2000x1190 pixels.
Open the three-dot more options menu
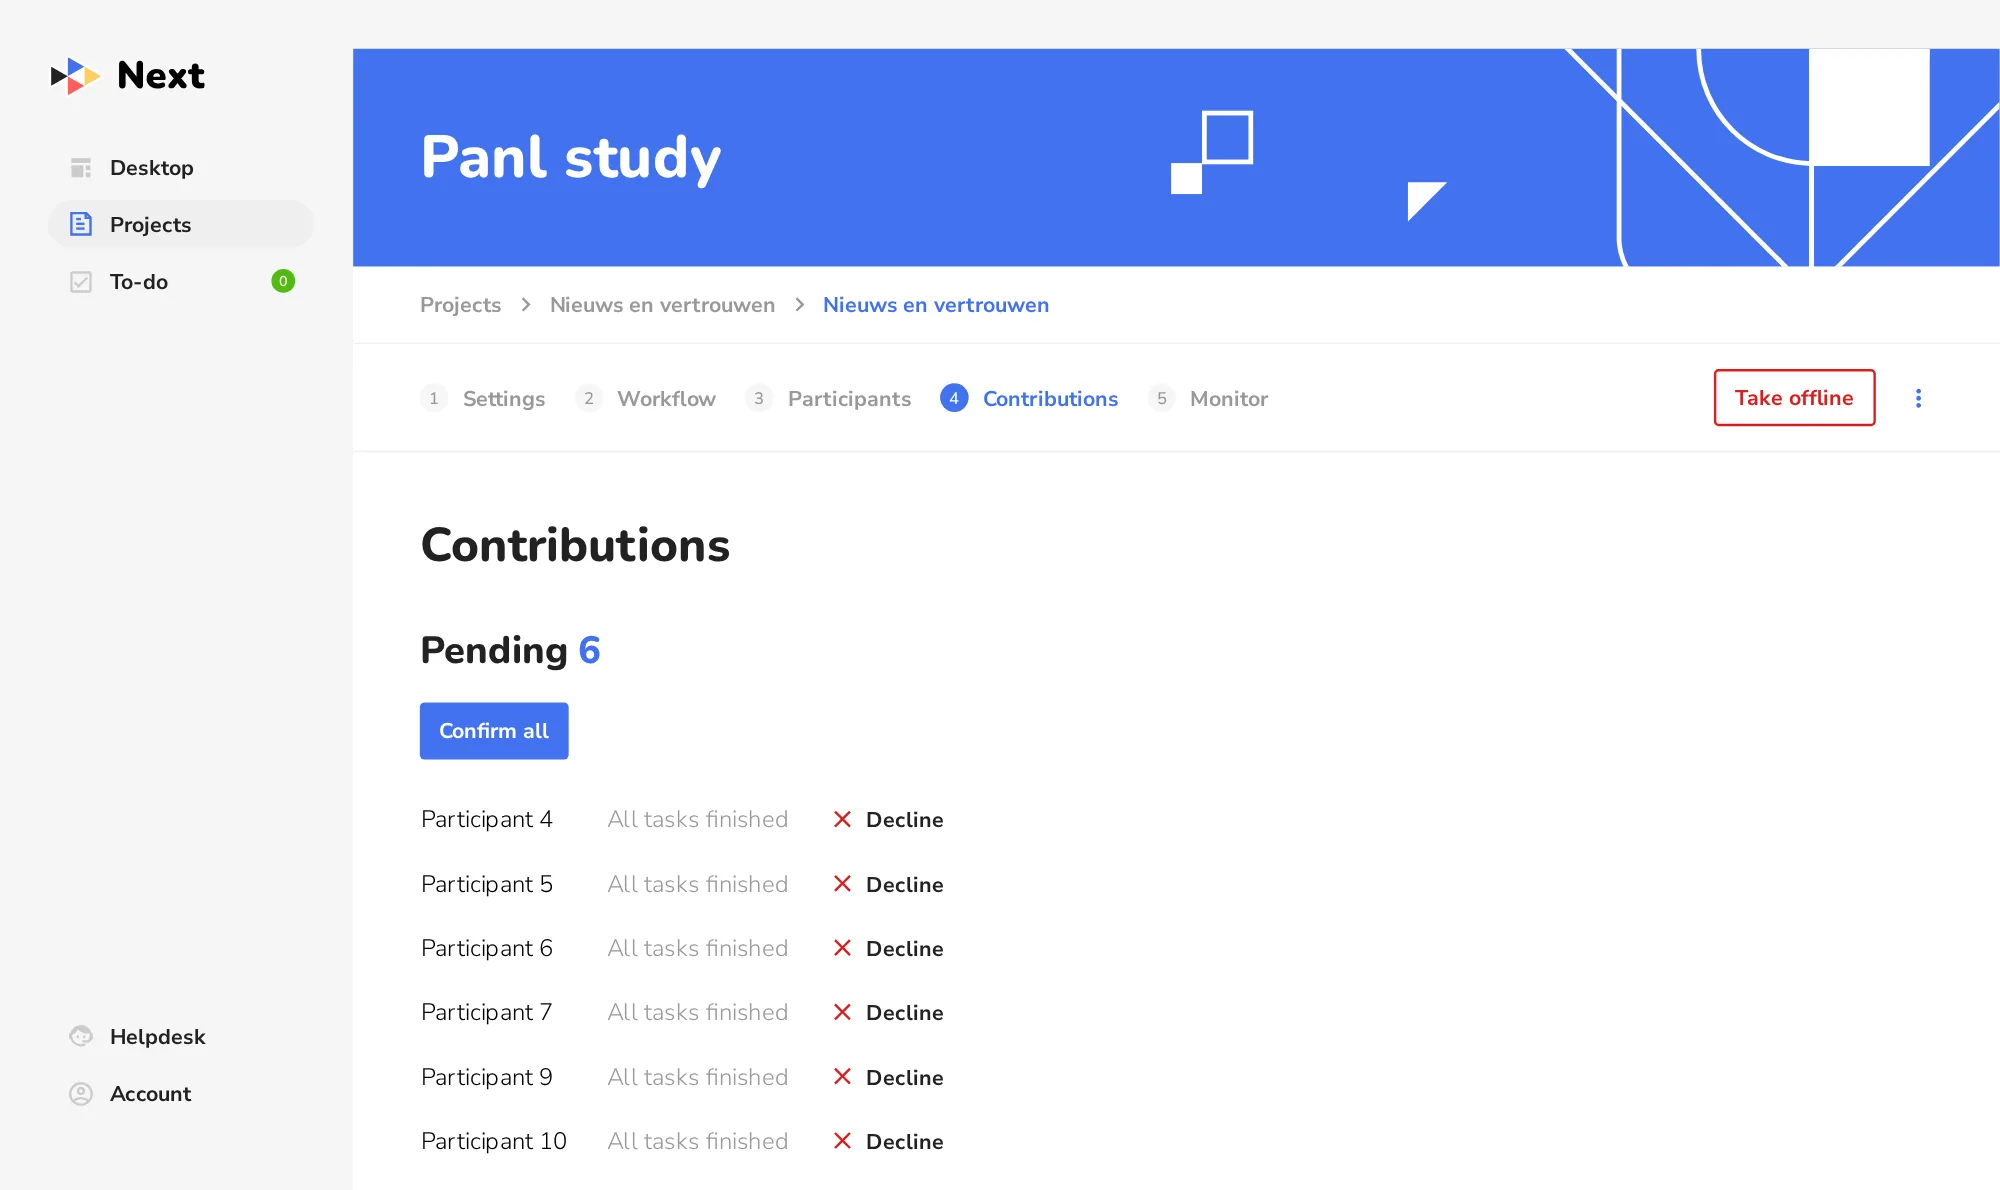point(1918,398)
